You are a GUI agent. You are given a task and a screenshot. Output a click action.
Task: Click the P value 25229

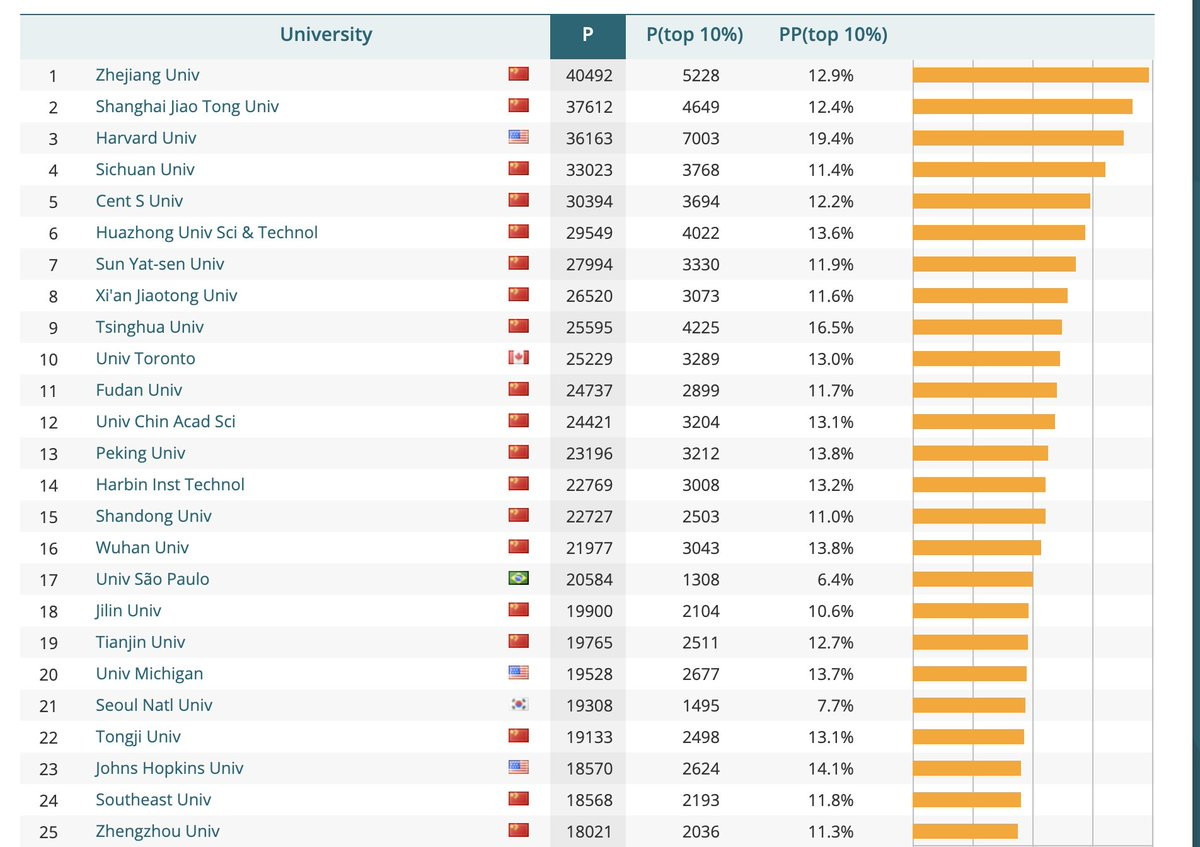click(589, 358)
